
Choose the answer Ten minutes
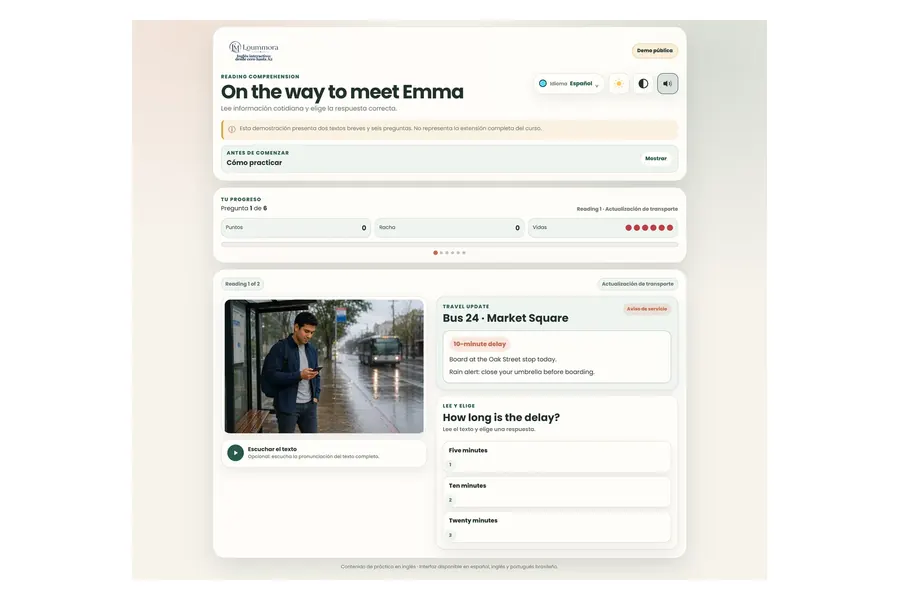click(556, 492)
